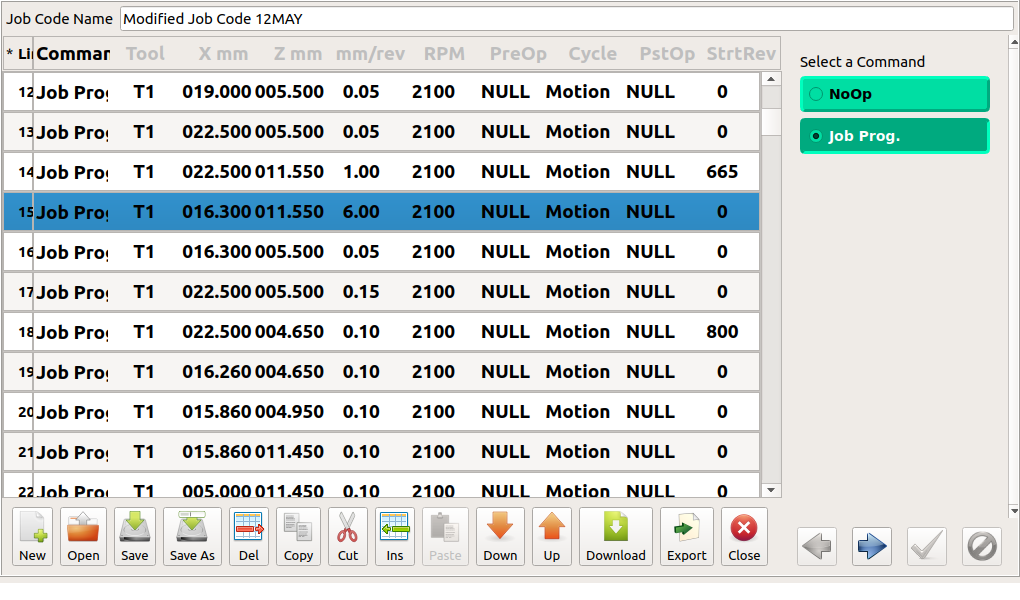This screenshot has height=600, width=1020.
Task: Click the Z mm column header
Action: coord(297,54)
